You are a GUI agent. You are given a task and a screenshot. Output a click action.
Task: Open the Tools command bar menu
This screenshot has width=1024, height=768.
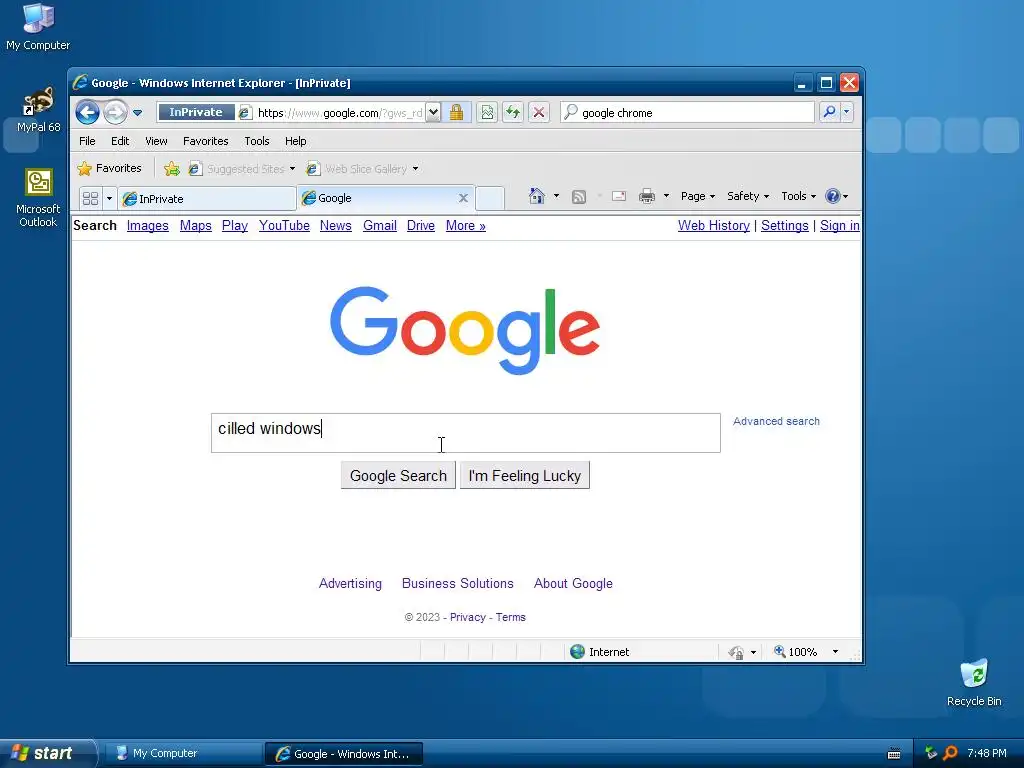pos(798,196)
